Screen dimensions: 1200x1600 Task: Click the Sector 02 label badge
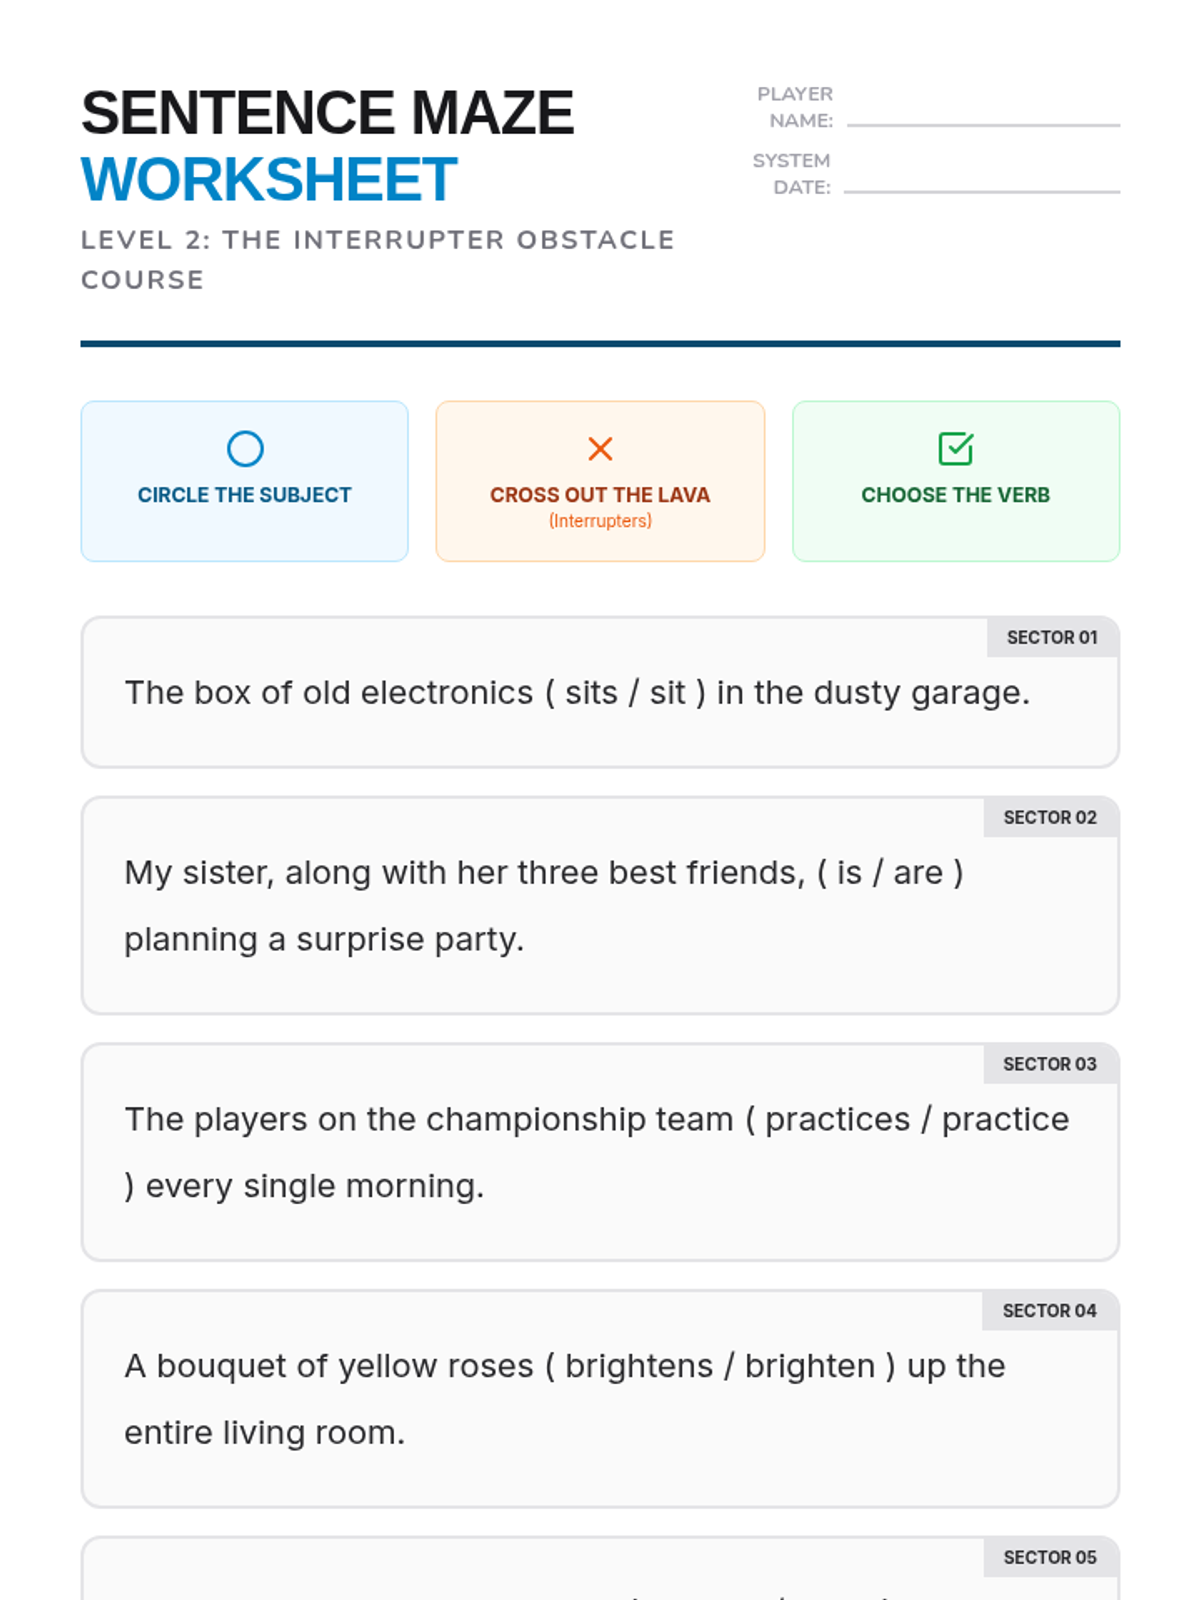tap(1050, 818)
